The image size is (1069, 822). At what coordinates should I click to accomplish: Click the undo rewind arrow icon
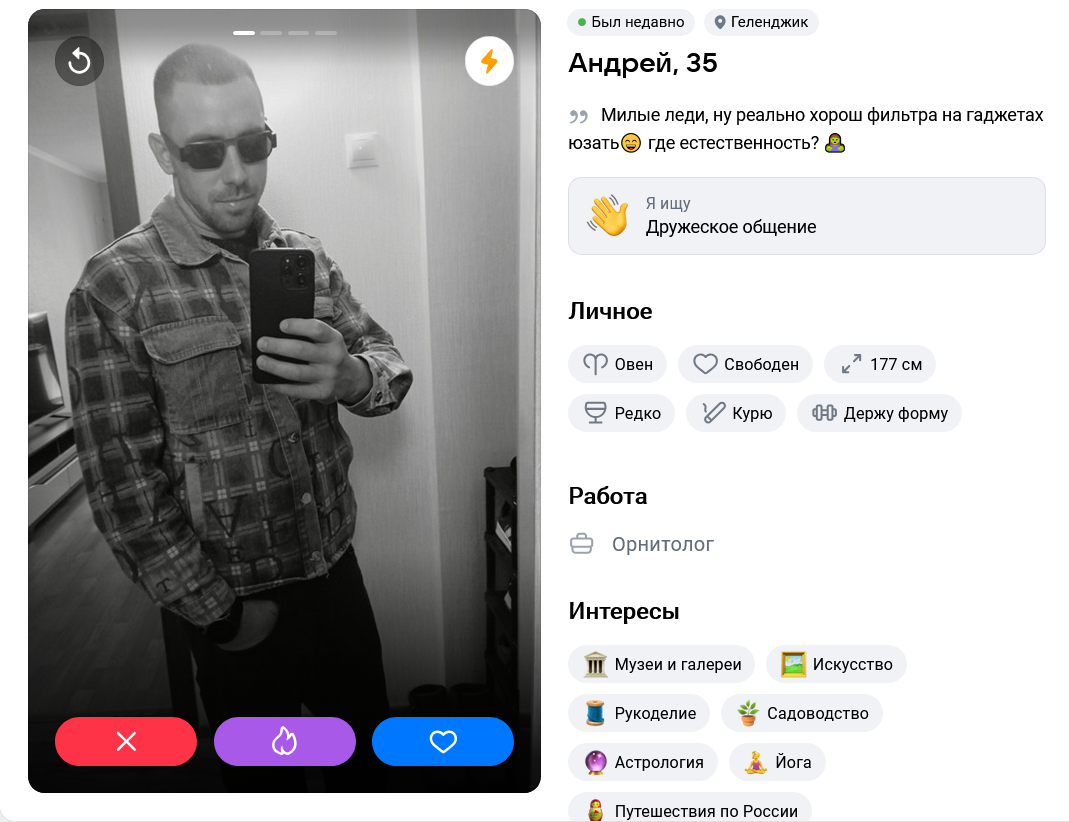tap(79, 61)
